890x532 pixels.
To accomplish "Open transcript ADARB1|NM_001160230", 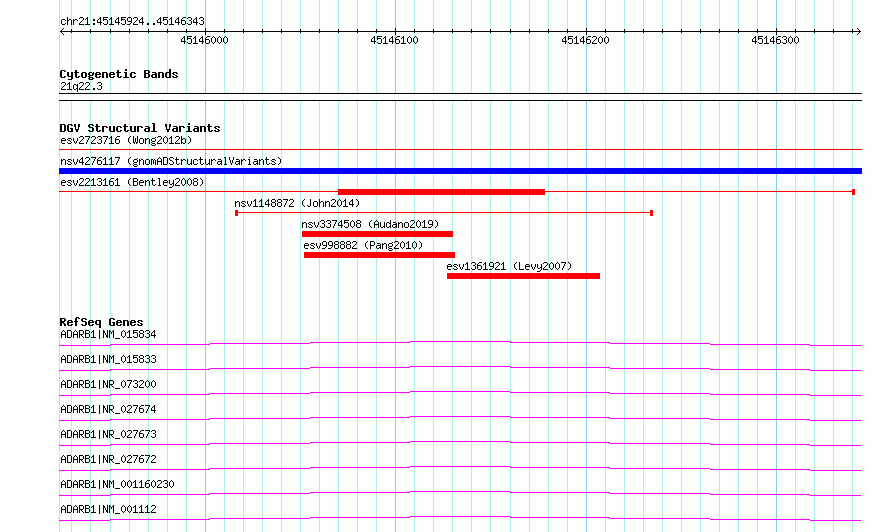I will 117,484.
